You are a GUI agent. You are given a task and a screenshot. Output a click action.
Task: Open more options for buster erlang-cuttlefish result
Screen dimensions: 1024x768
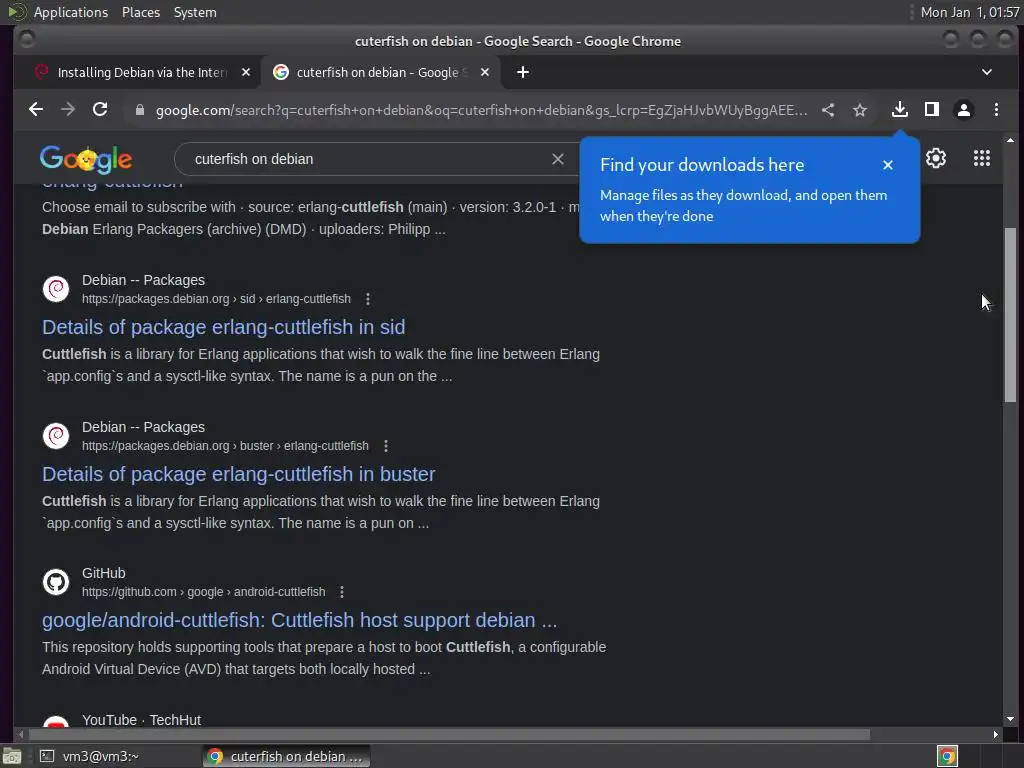pos(386,446)
